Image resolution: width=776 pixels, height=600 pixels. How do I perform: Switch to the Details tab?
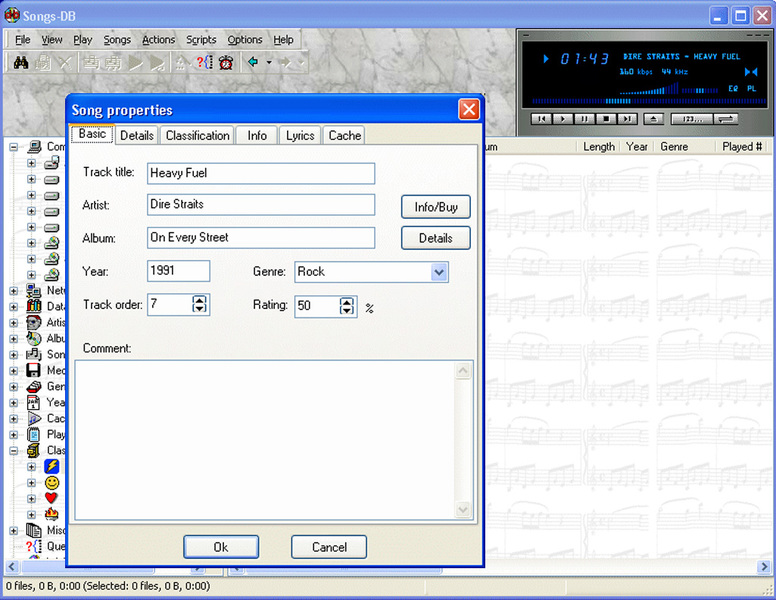[x=137, y=135]
